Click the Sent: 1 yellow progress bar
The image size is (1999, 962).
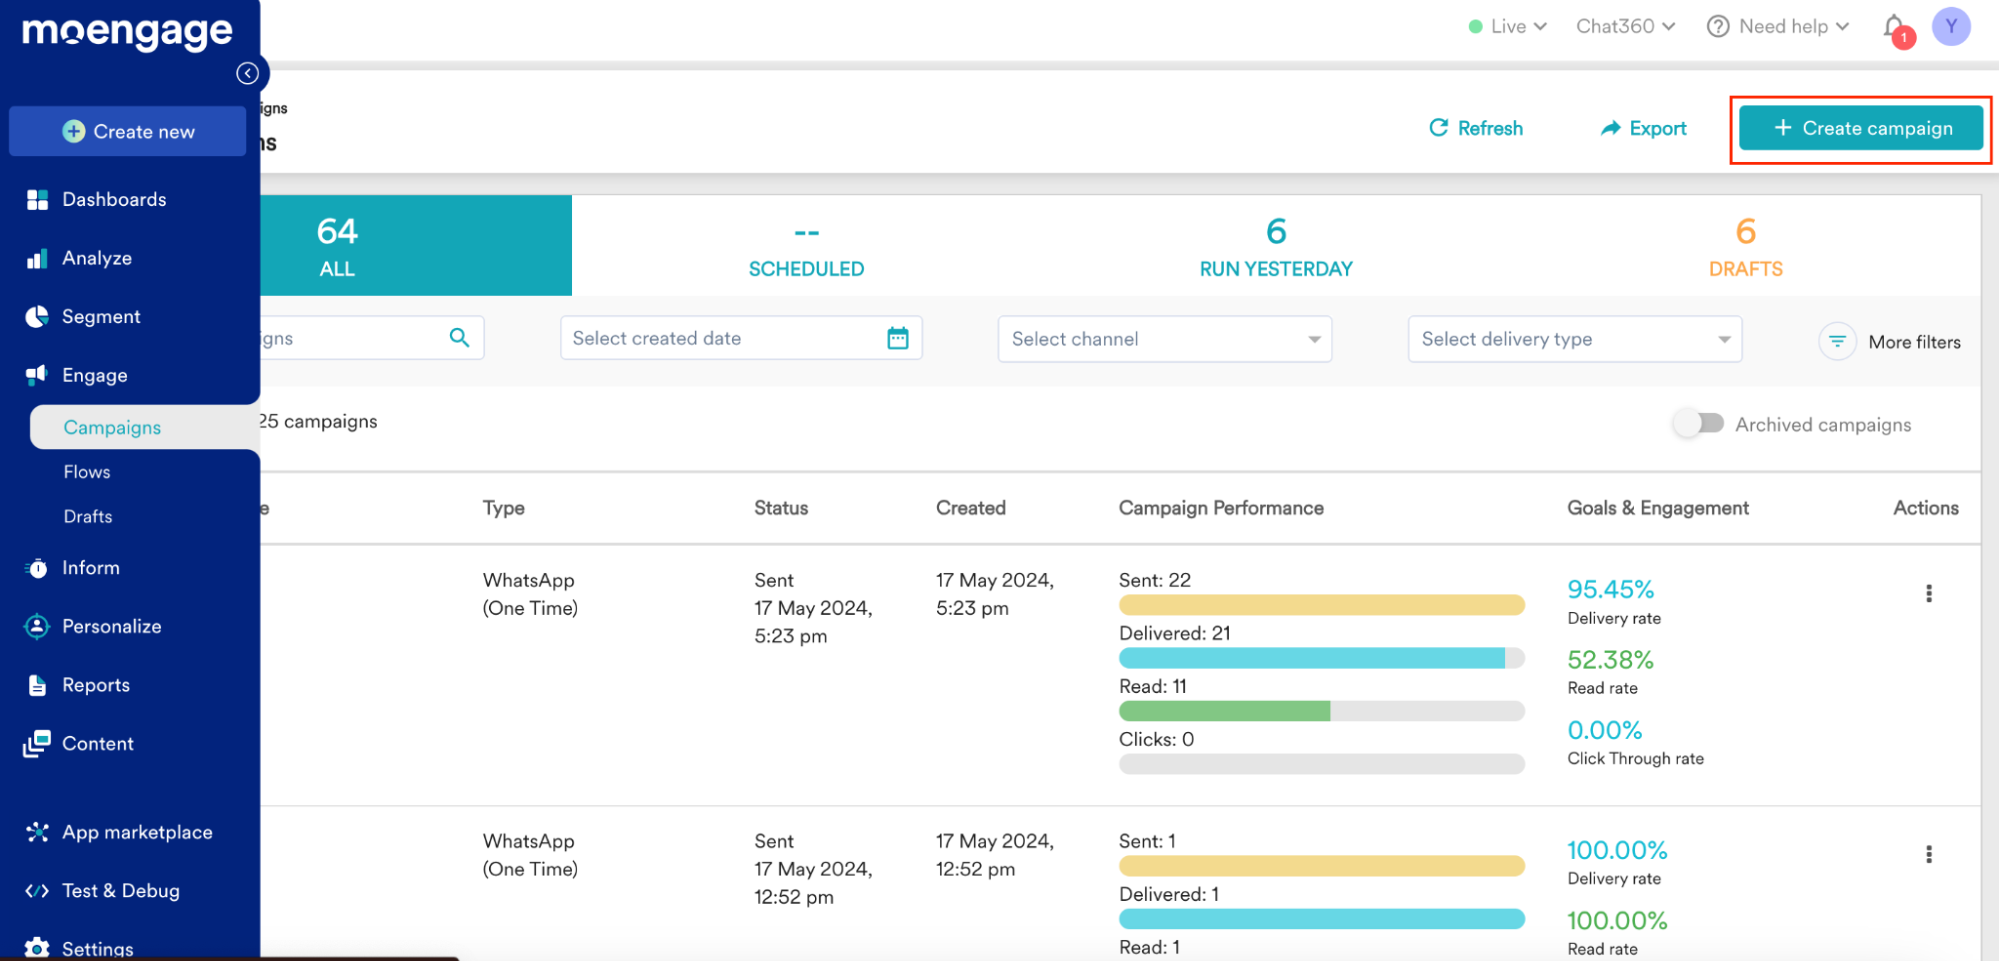1321,866
